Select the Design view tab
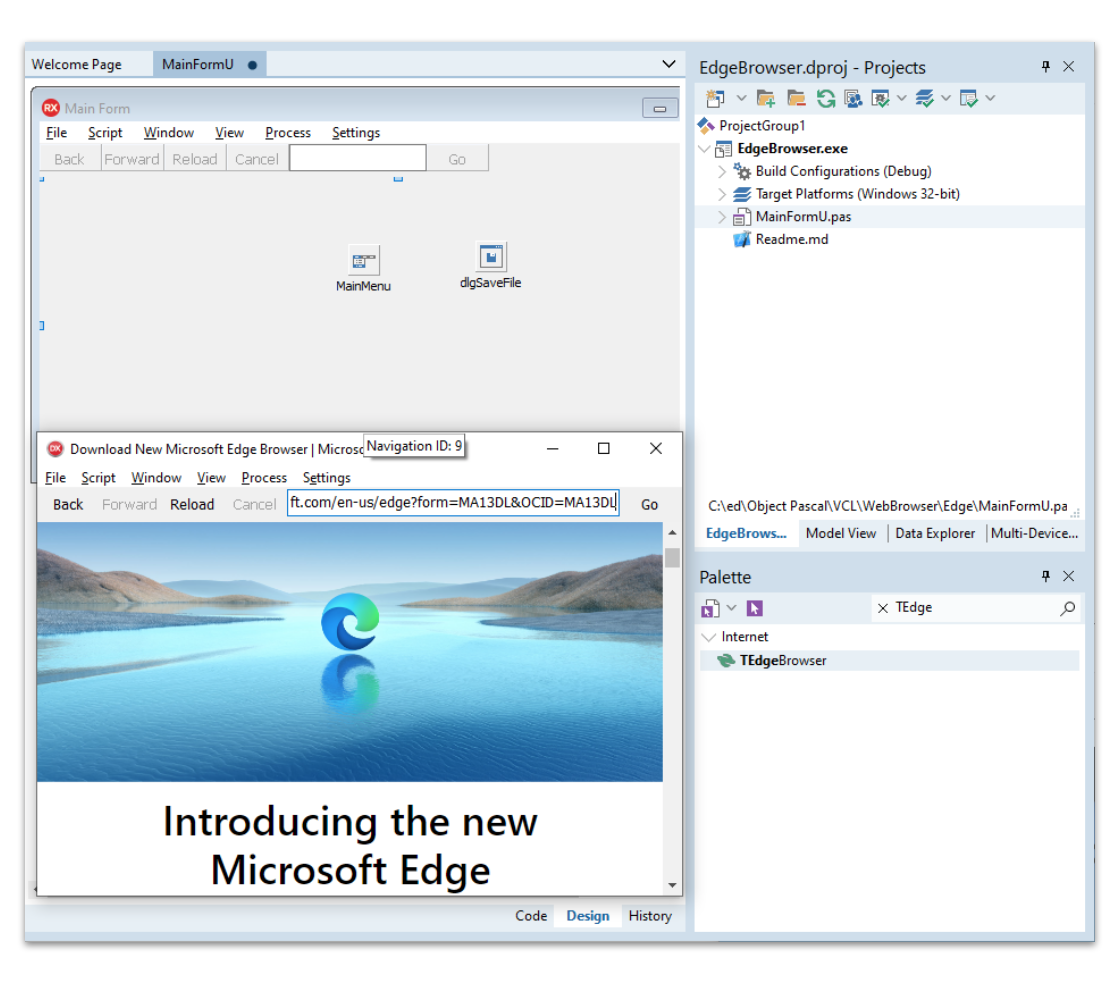The height and width of the screenshot is (988, 1116). (x=588, y=916)
